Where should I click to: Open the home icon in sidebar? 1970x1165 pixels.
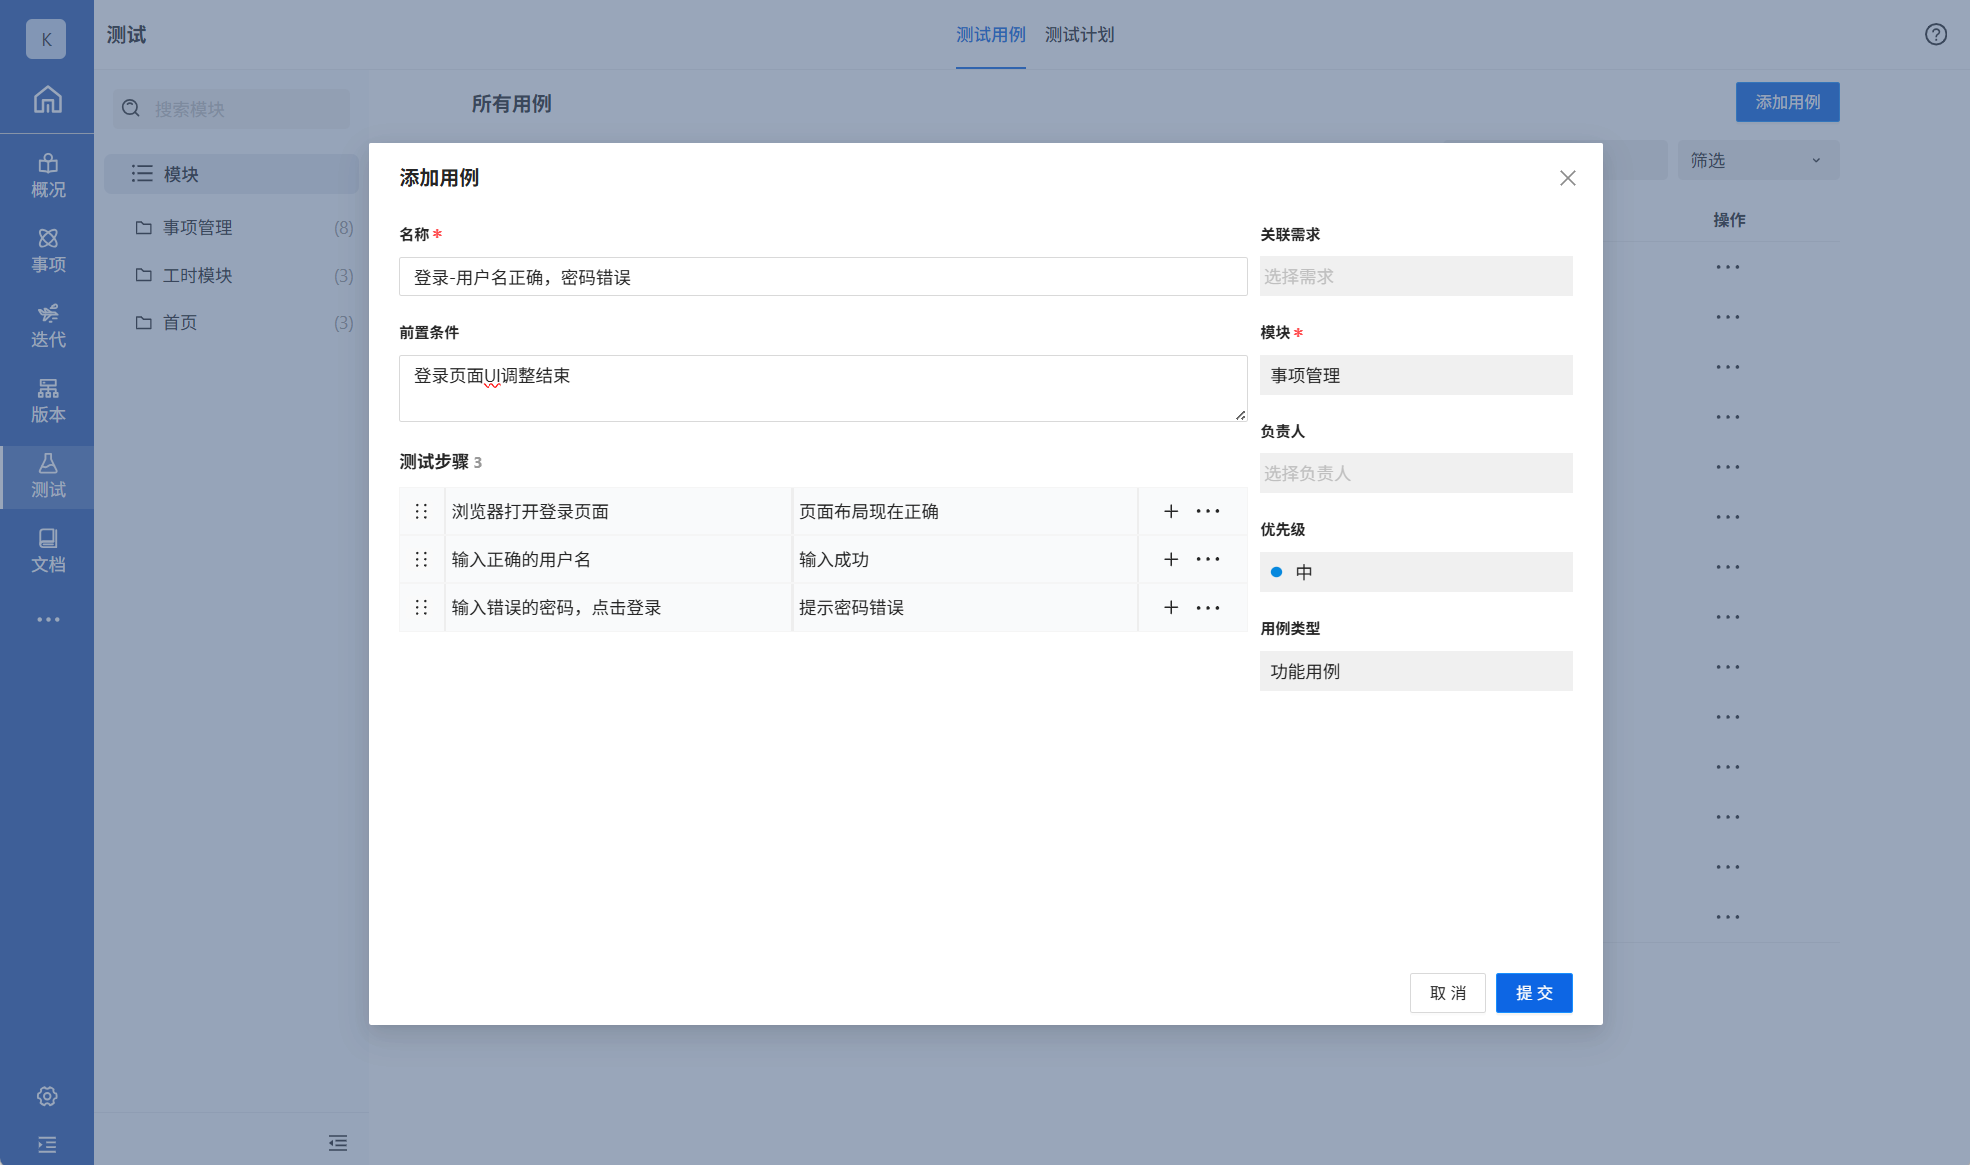[x=47, y=100]
